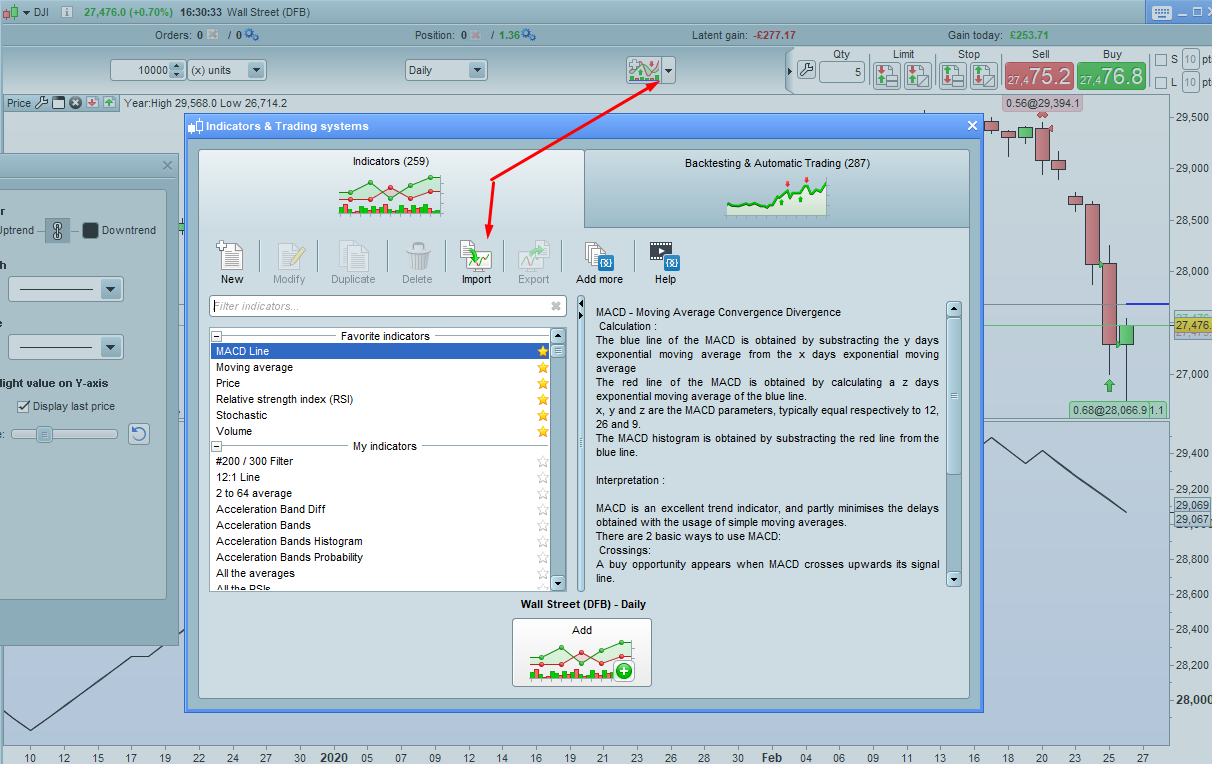The height and width of the screenshot is (764, 1212).
Task: Cancel all orders X icon
Action: click(x=213, y=35)
